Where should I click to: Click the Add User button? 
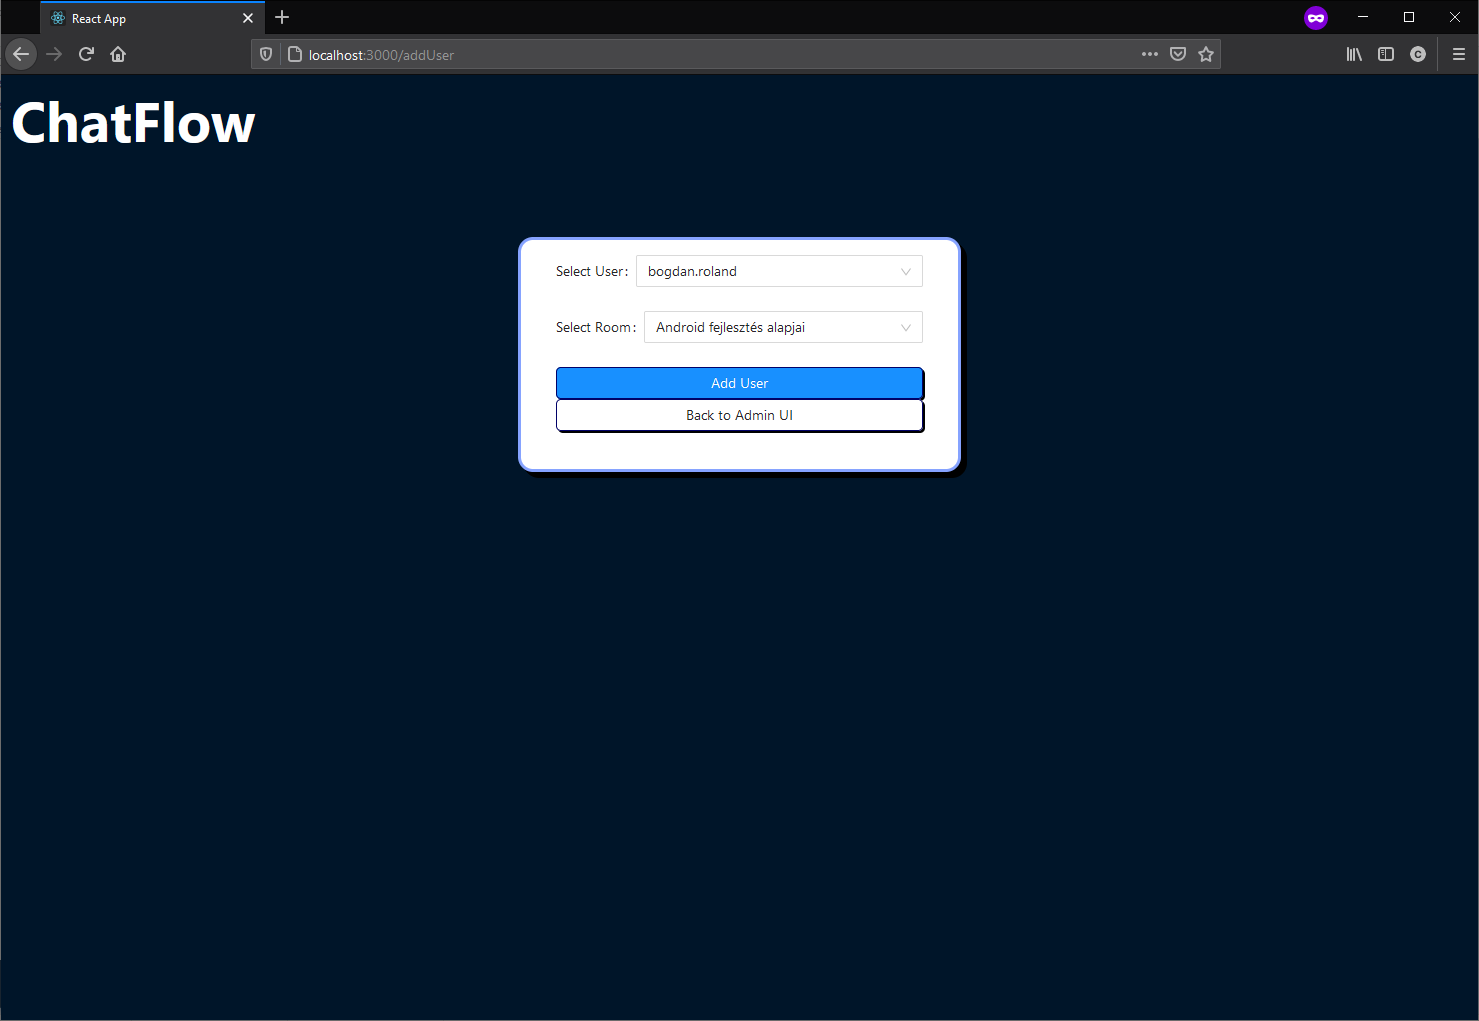pyautogui.click(x=740, y=383)
